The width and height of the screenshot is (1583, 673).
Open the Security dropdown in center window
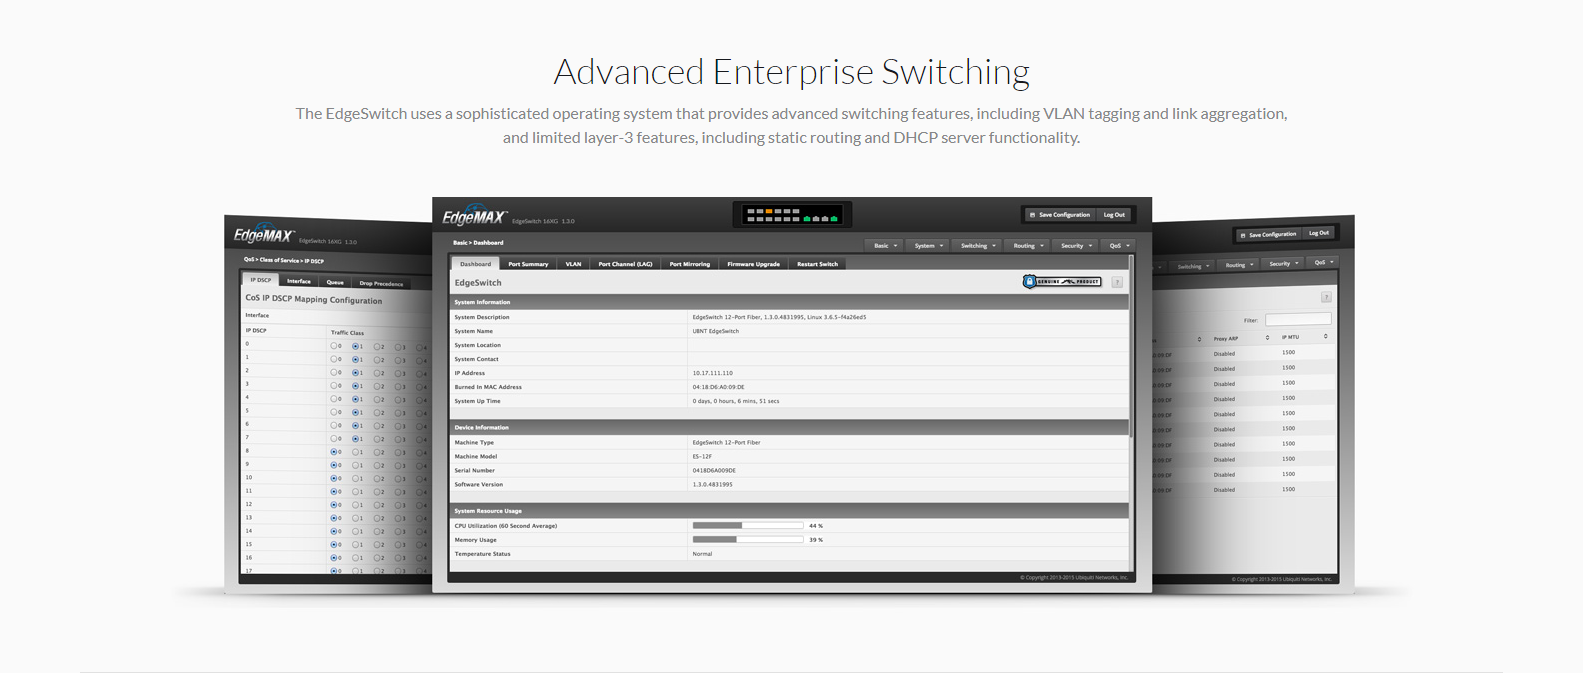point(1076,245)
